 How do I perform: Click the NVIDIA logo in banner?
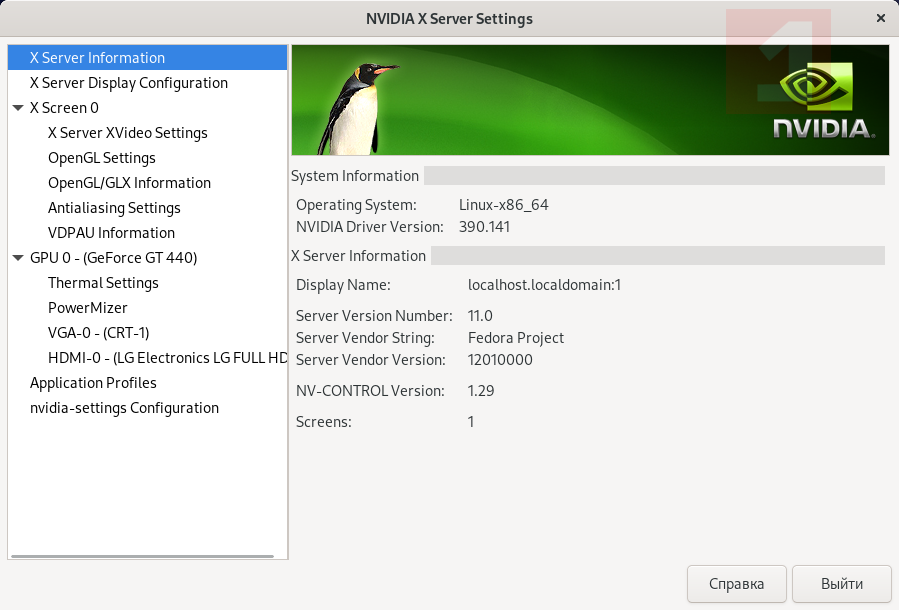pyautogui.click(x=824, y=102)
